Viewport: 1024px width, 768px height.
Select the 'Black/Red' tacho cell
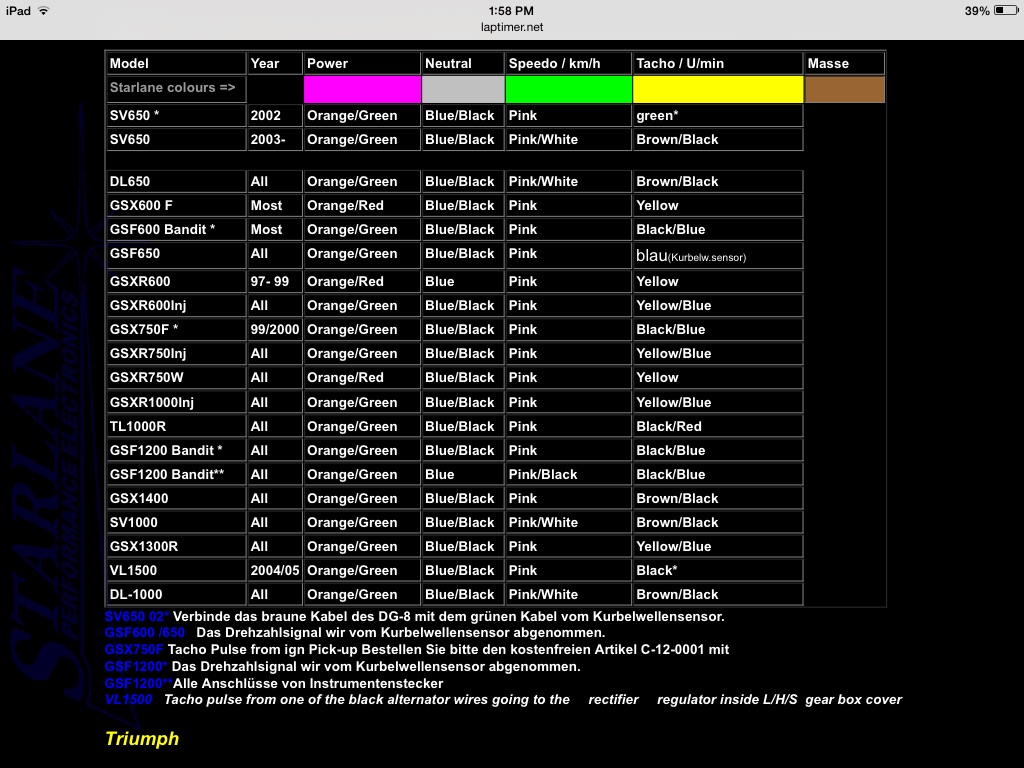[718, 426]
